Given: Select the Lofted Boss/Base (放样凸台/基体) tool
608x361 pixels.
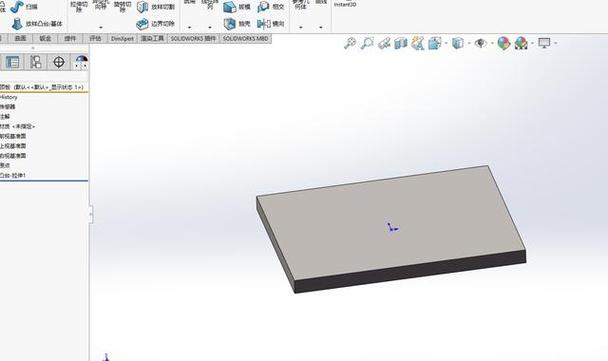Looking at the screenshot, I should [37, 24].
